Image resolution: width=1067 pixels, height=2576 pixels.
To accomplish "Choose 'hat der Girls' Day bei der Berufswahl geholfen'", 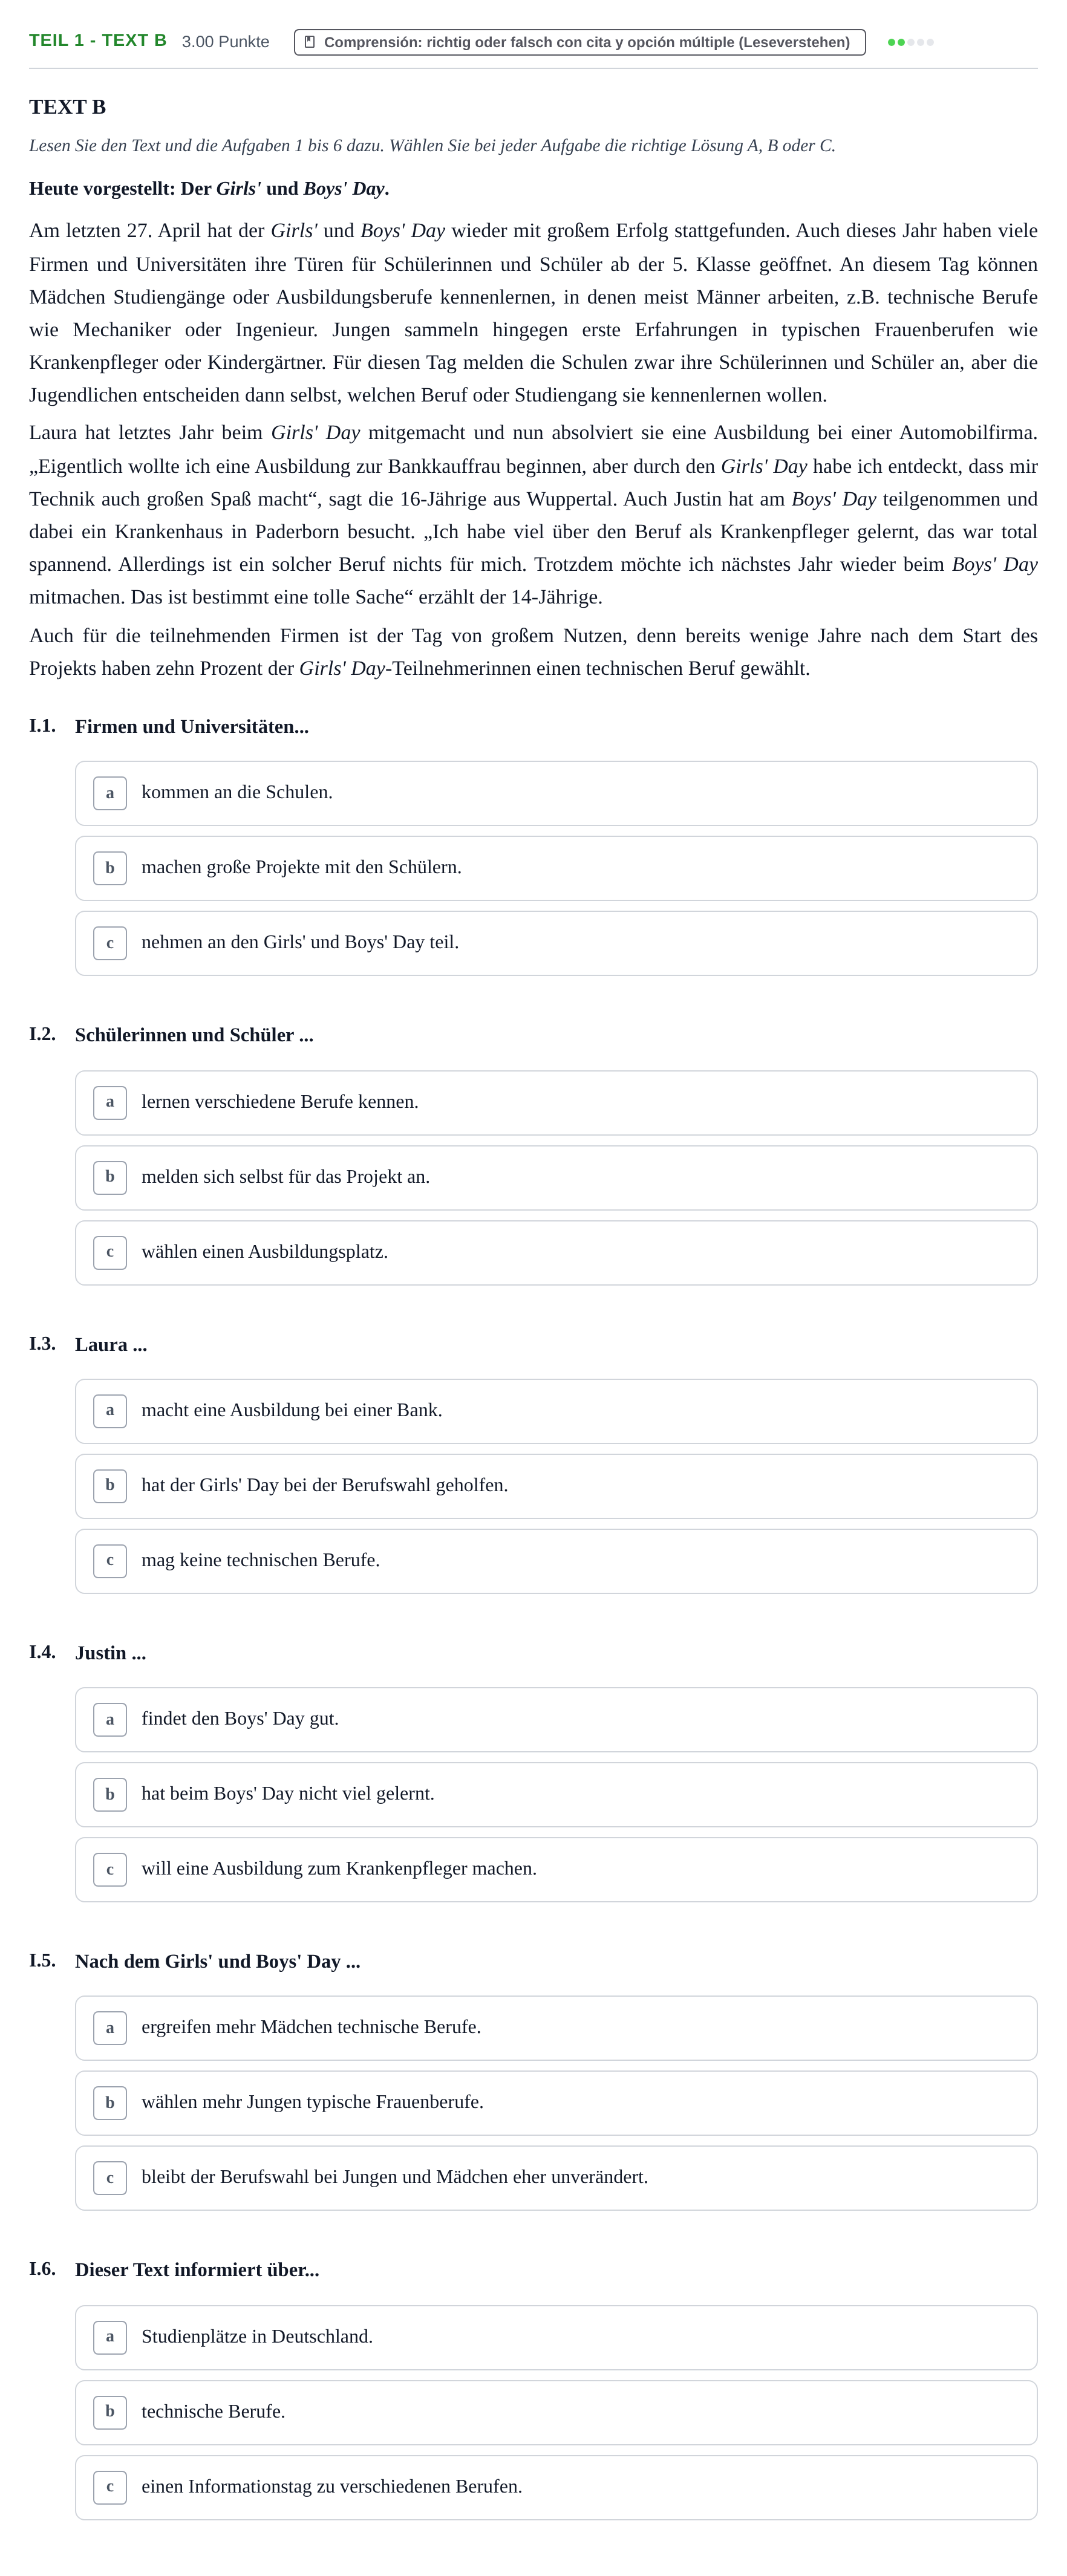I will point(556,1486).
